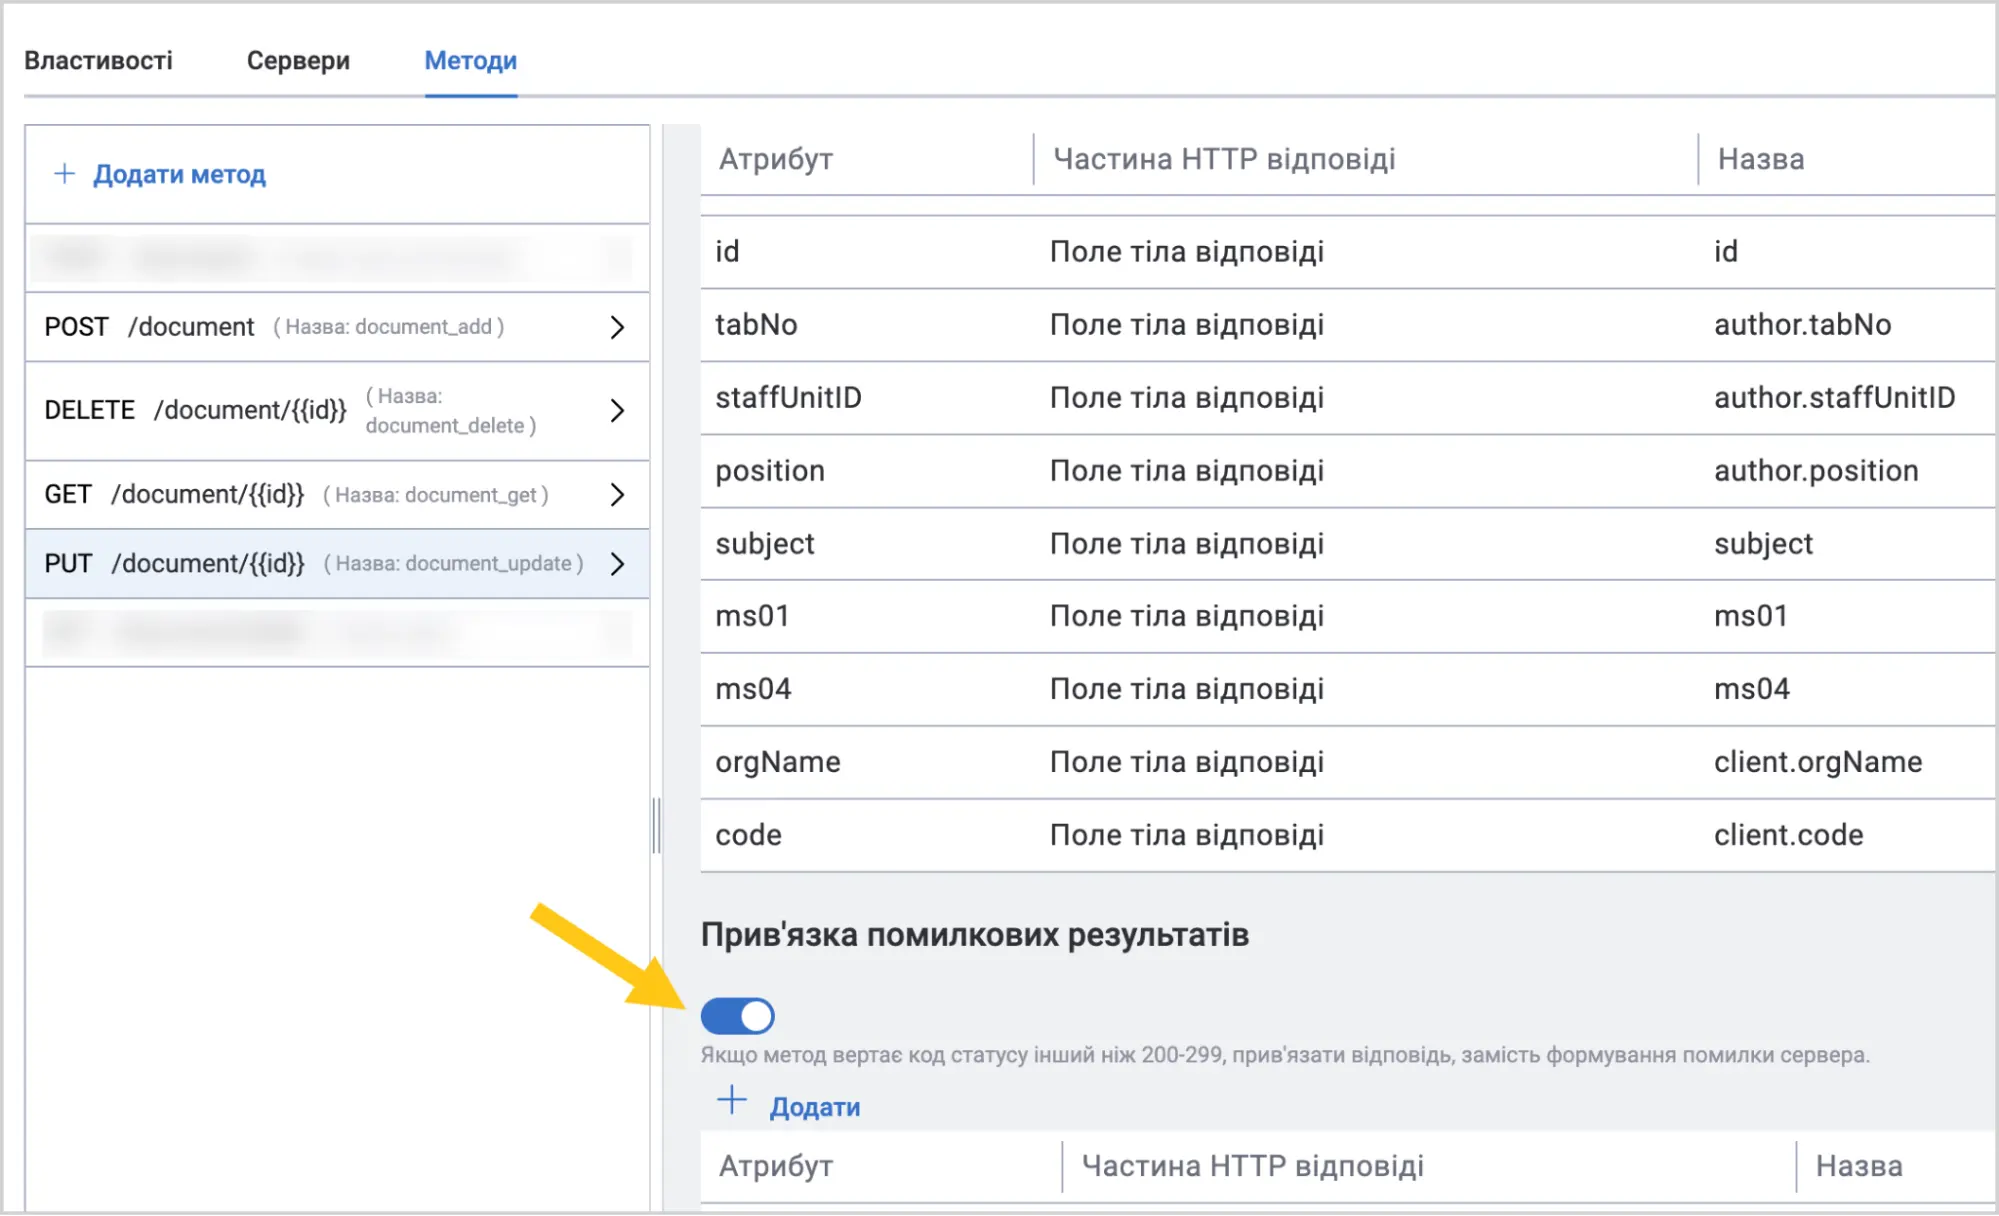This screenshot has width=1999, height=1216.
Task: Click the orgName attribute row
Action: coord(1347,762)
